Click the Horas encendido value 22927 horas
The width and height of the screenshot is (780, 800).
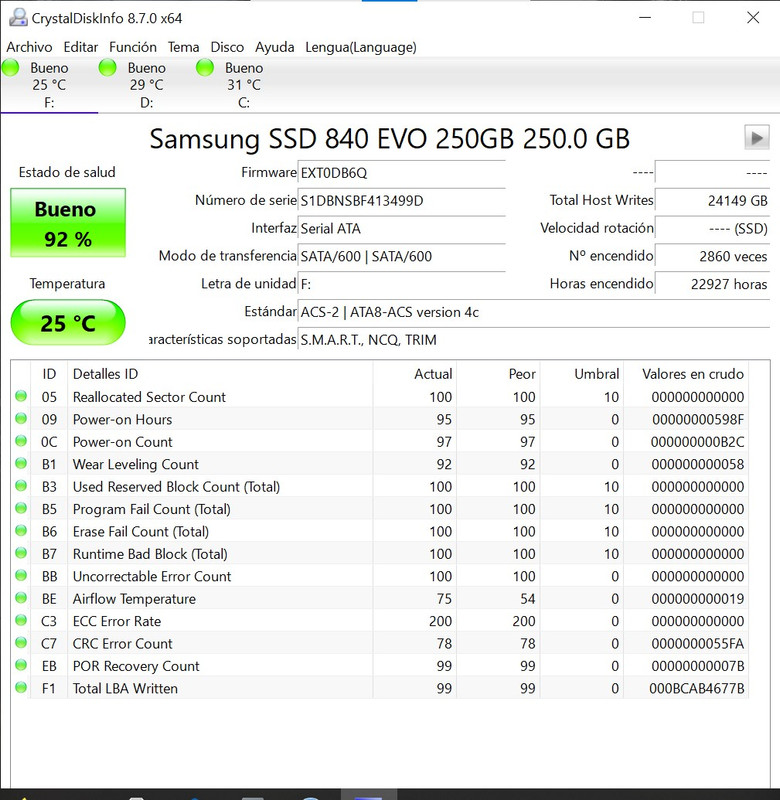click(x=713, y=284)
